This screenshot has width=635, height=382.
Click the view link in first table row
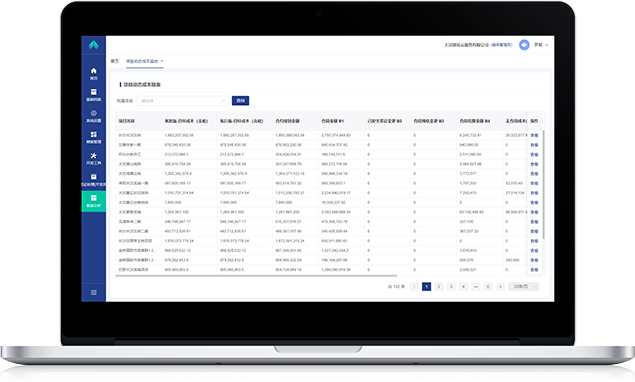[534, 135]
